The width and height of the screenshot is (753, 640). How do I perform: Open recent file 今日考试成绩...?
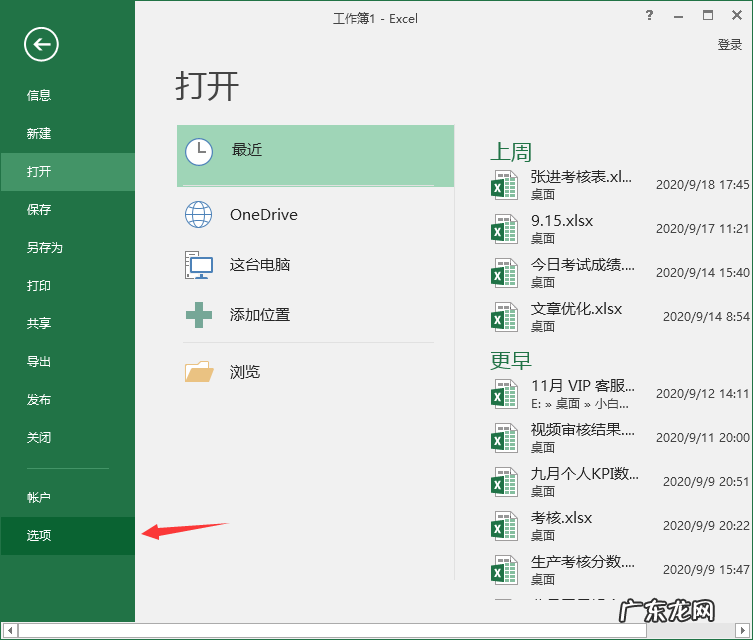point(583,265)
